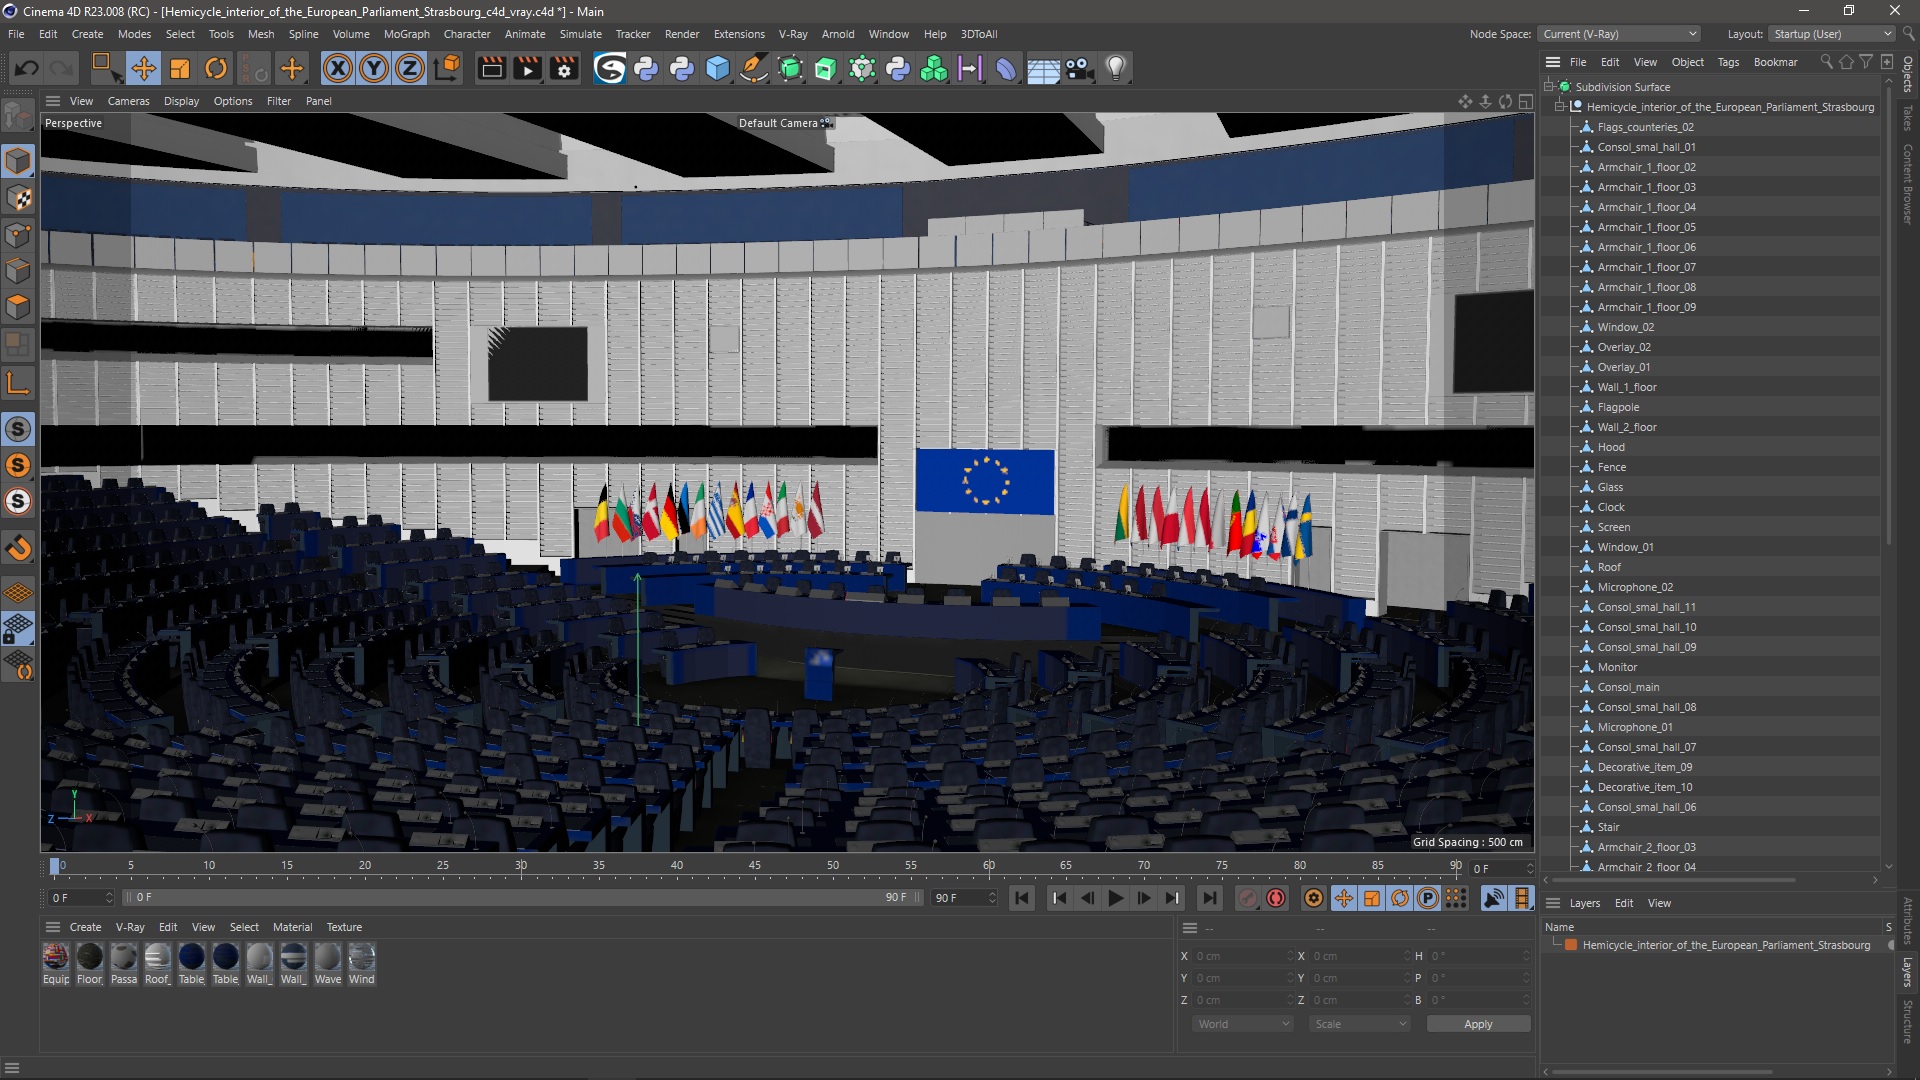1920x1080 pixels.
Task: Open the Default Camera indicator menu
Action: tap(784, 123)
